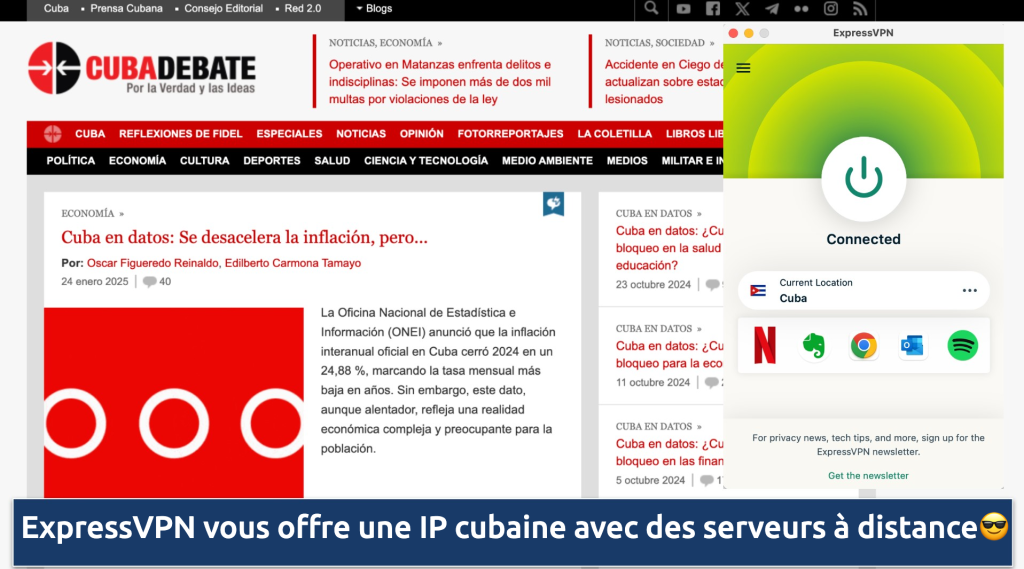Open search icon in Cubadebate top bar
This screenshot has height=569, width=1024.
pos(650,8)
